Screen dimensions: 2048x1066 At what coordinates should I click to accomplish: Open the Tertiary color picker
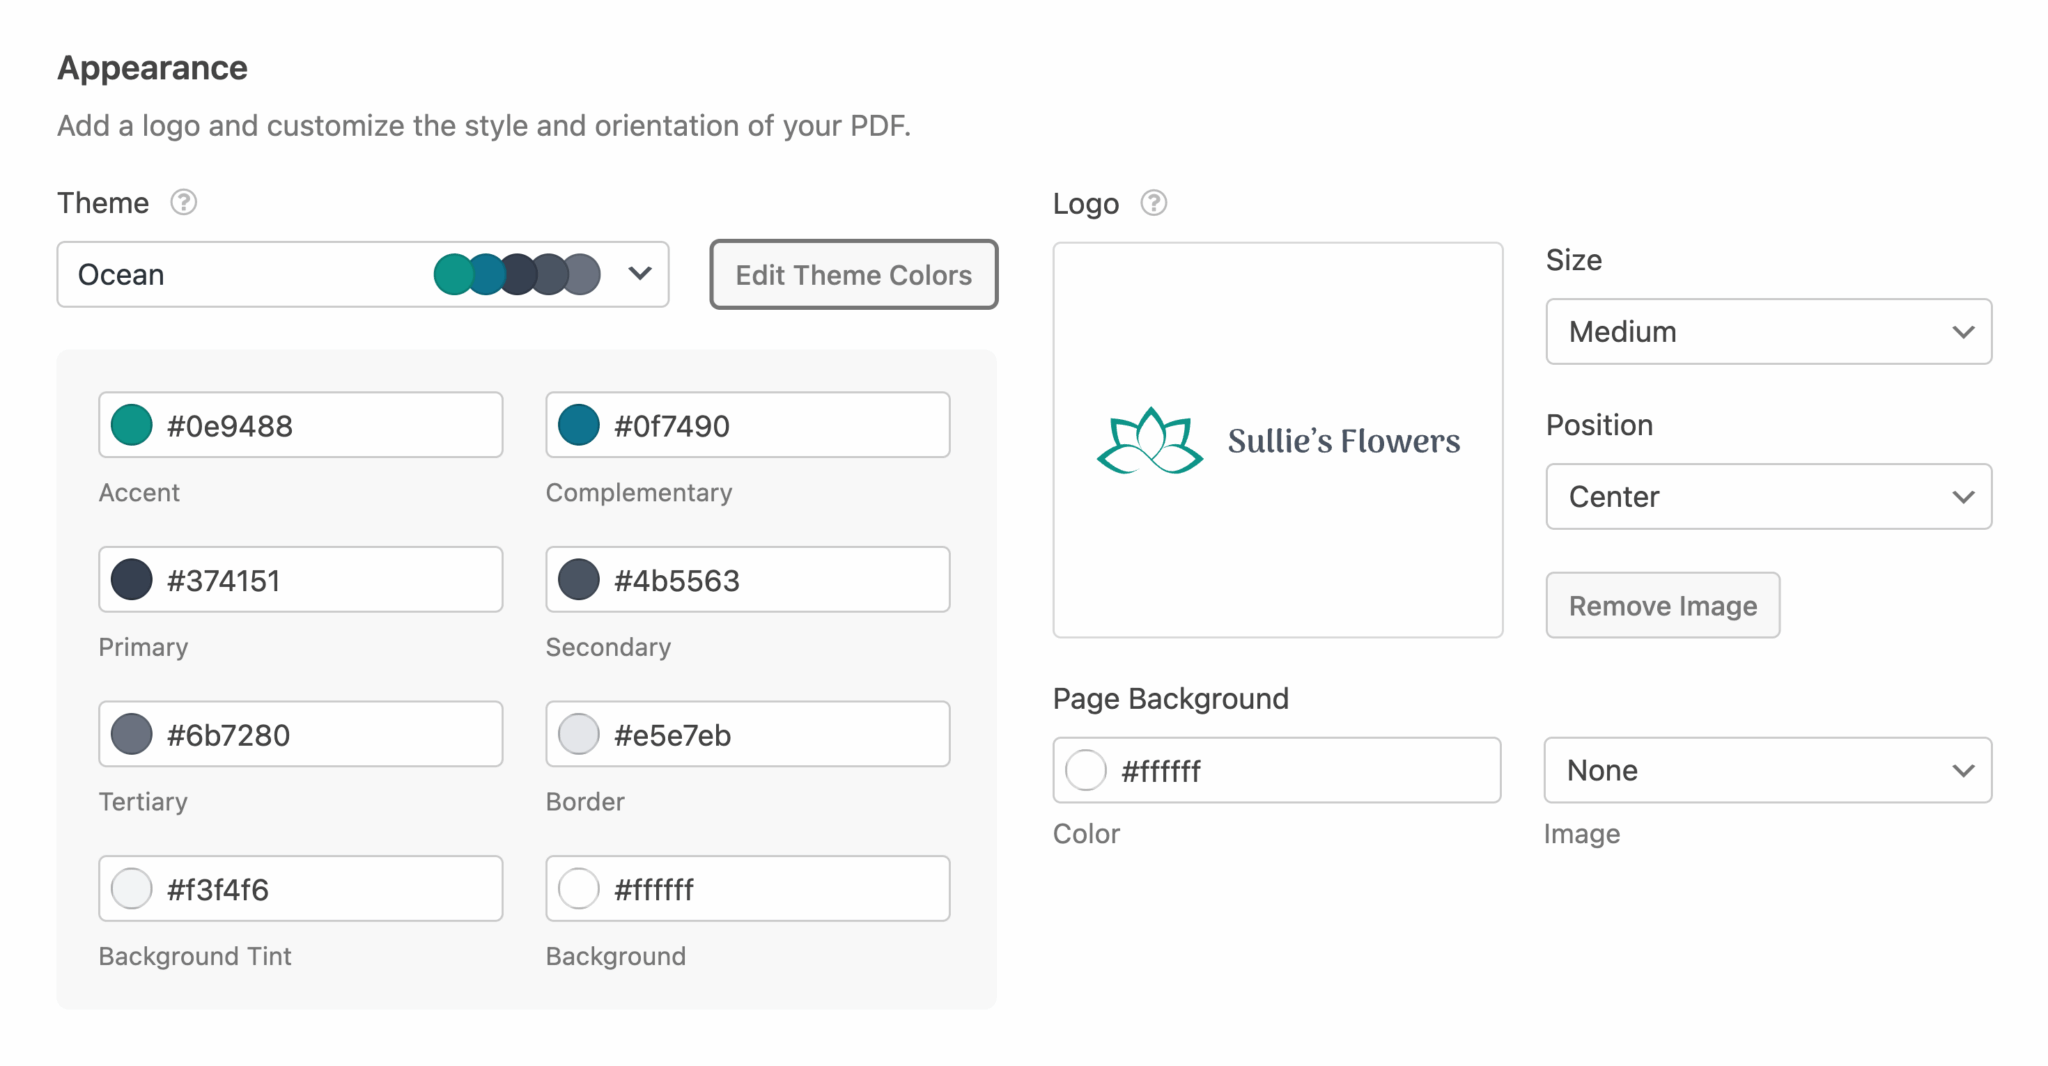point(130,733)
